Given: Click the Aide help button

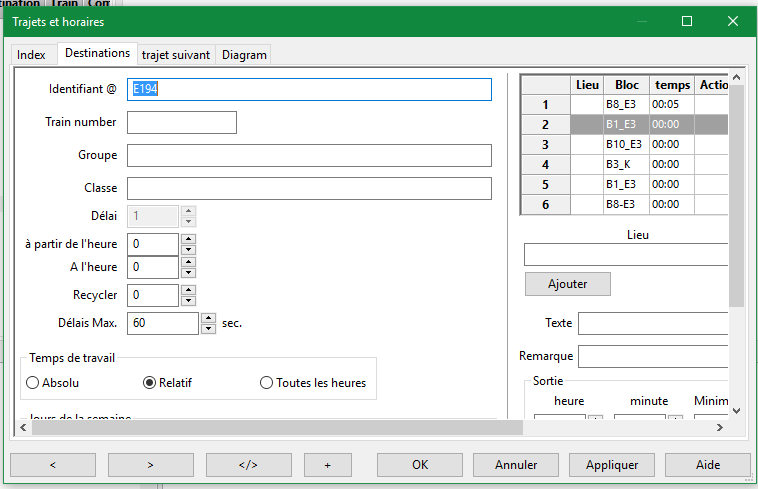Looking at the screenshot, I should tap(707, 465).
